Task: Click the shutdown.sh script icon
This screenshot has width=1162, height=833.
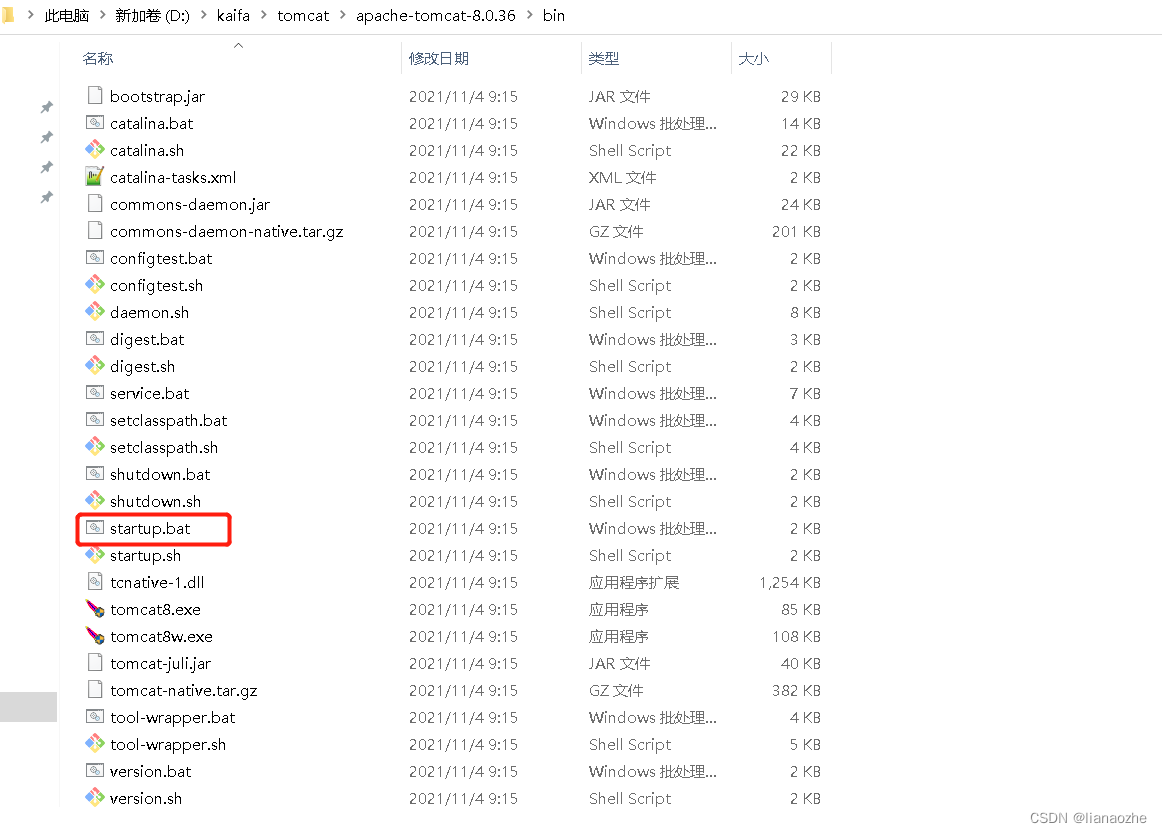Action: pyautogui.click(x=95, y=500)
